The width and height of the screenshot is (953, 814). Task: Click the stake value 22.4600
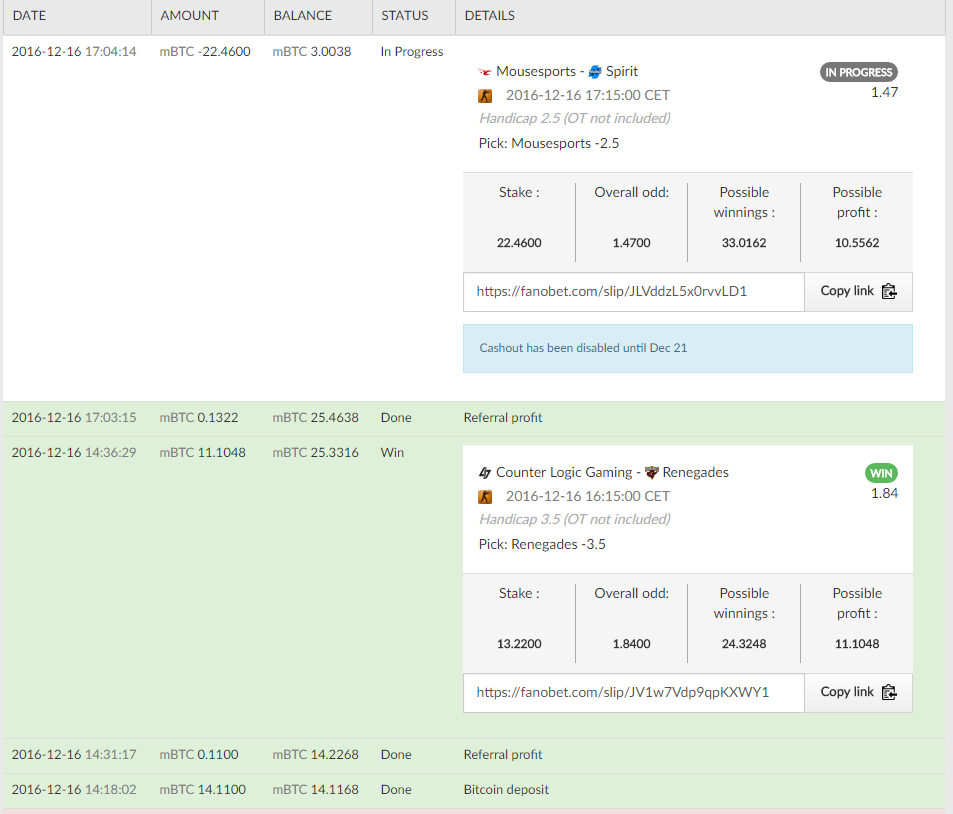click(x=519, y=243)
